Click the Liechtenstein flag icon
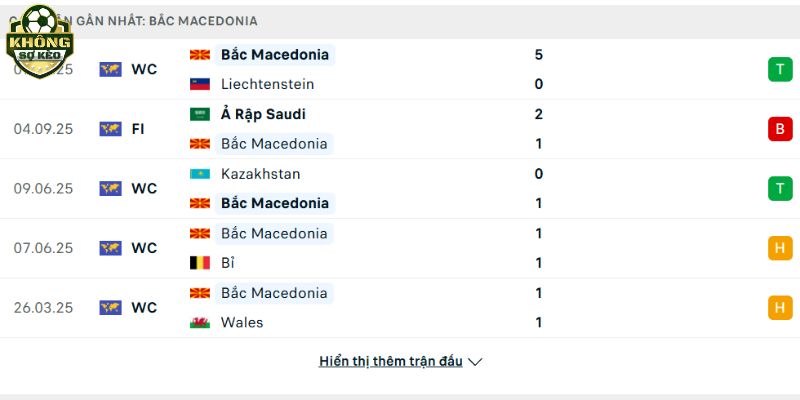The width and height of the screenshot is (800, 400). [x=200, y=84]
